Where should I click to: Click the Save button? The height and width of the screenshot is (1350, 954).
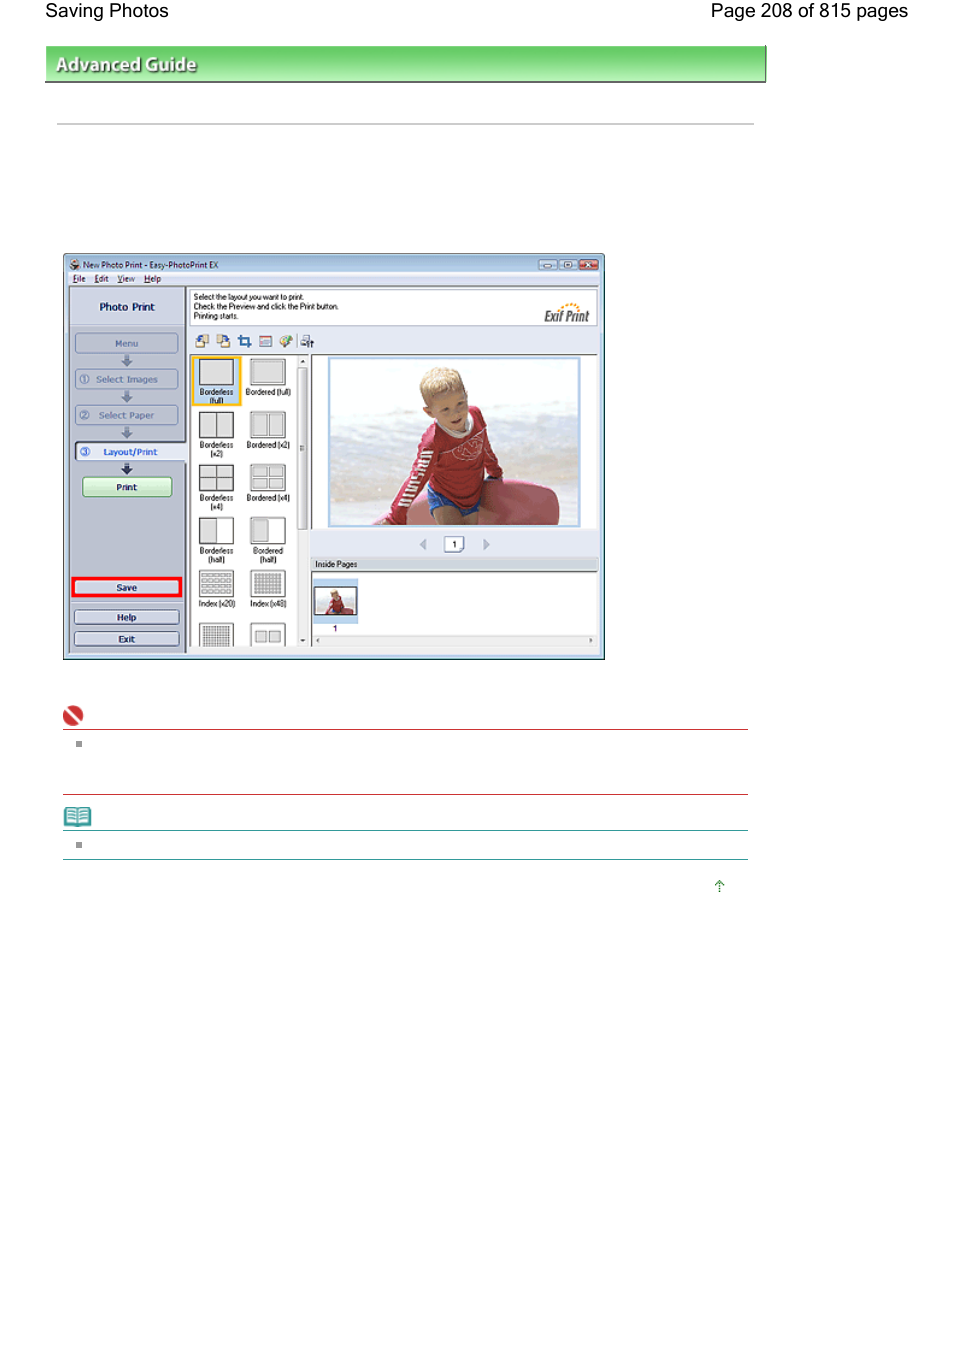tap(127, 587)
